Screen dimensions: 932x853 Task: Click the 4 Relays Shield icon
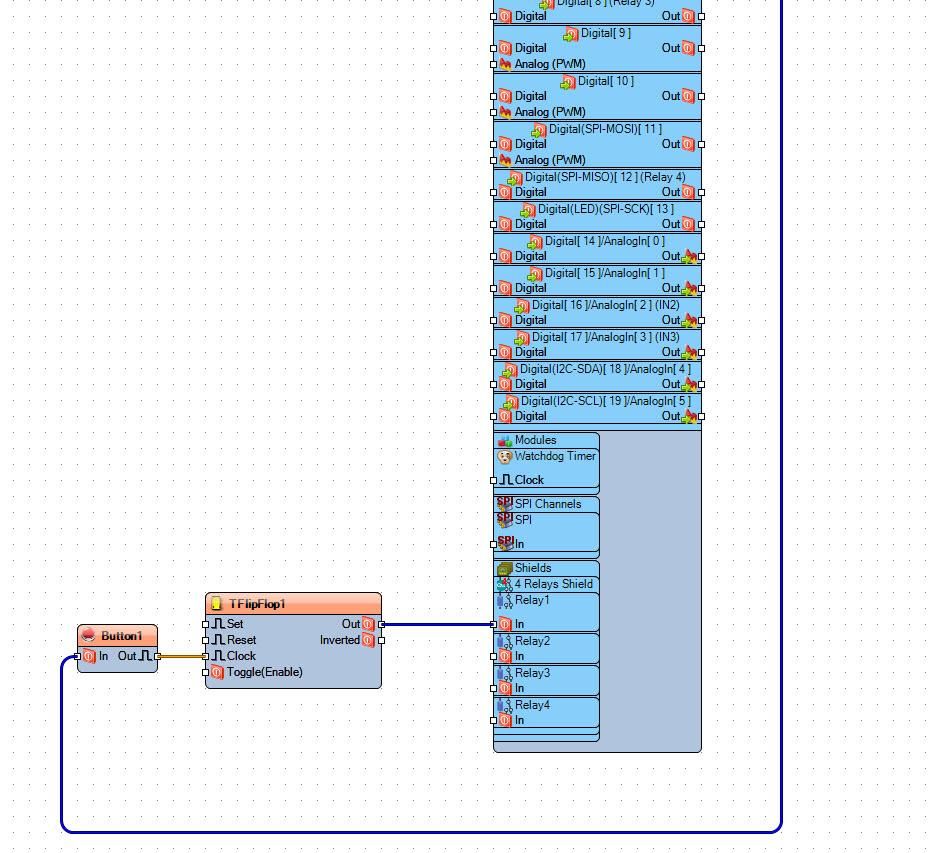[x=505, y=584]
